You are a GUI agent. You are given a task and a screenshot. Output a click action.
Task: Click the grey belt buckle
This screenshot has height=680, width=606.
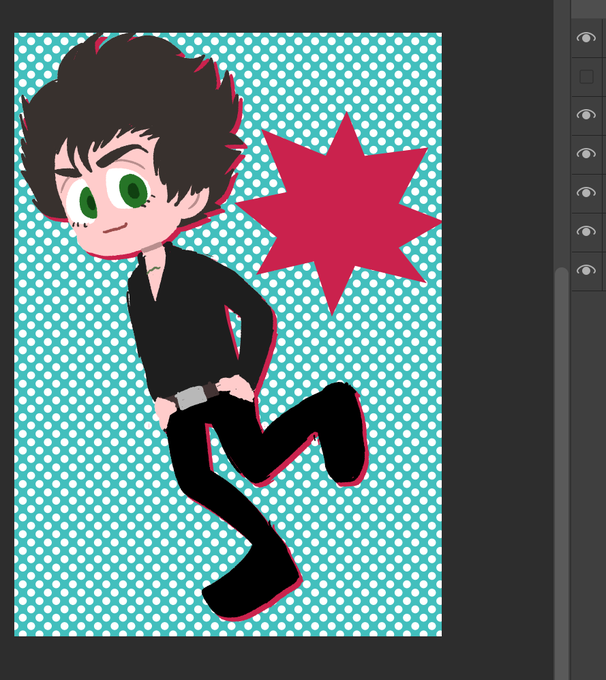coord(192,397)
